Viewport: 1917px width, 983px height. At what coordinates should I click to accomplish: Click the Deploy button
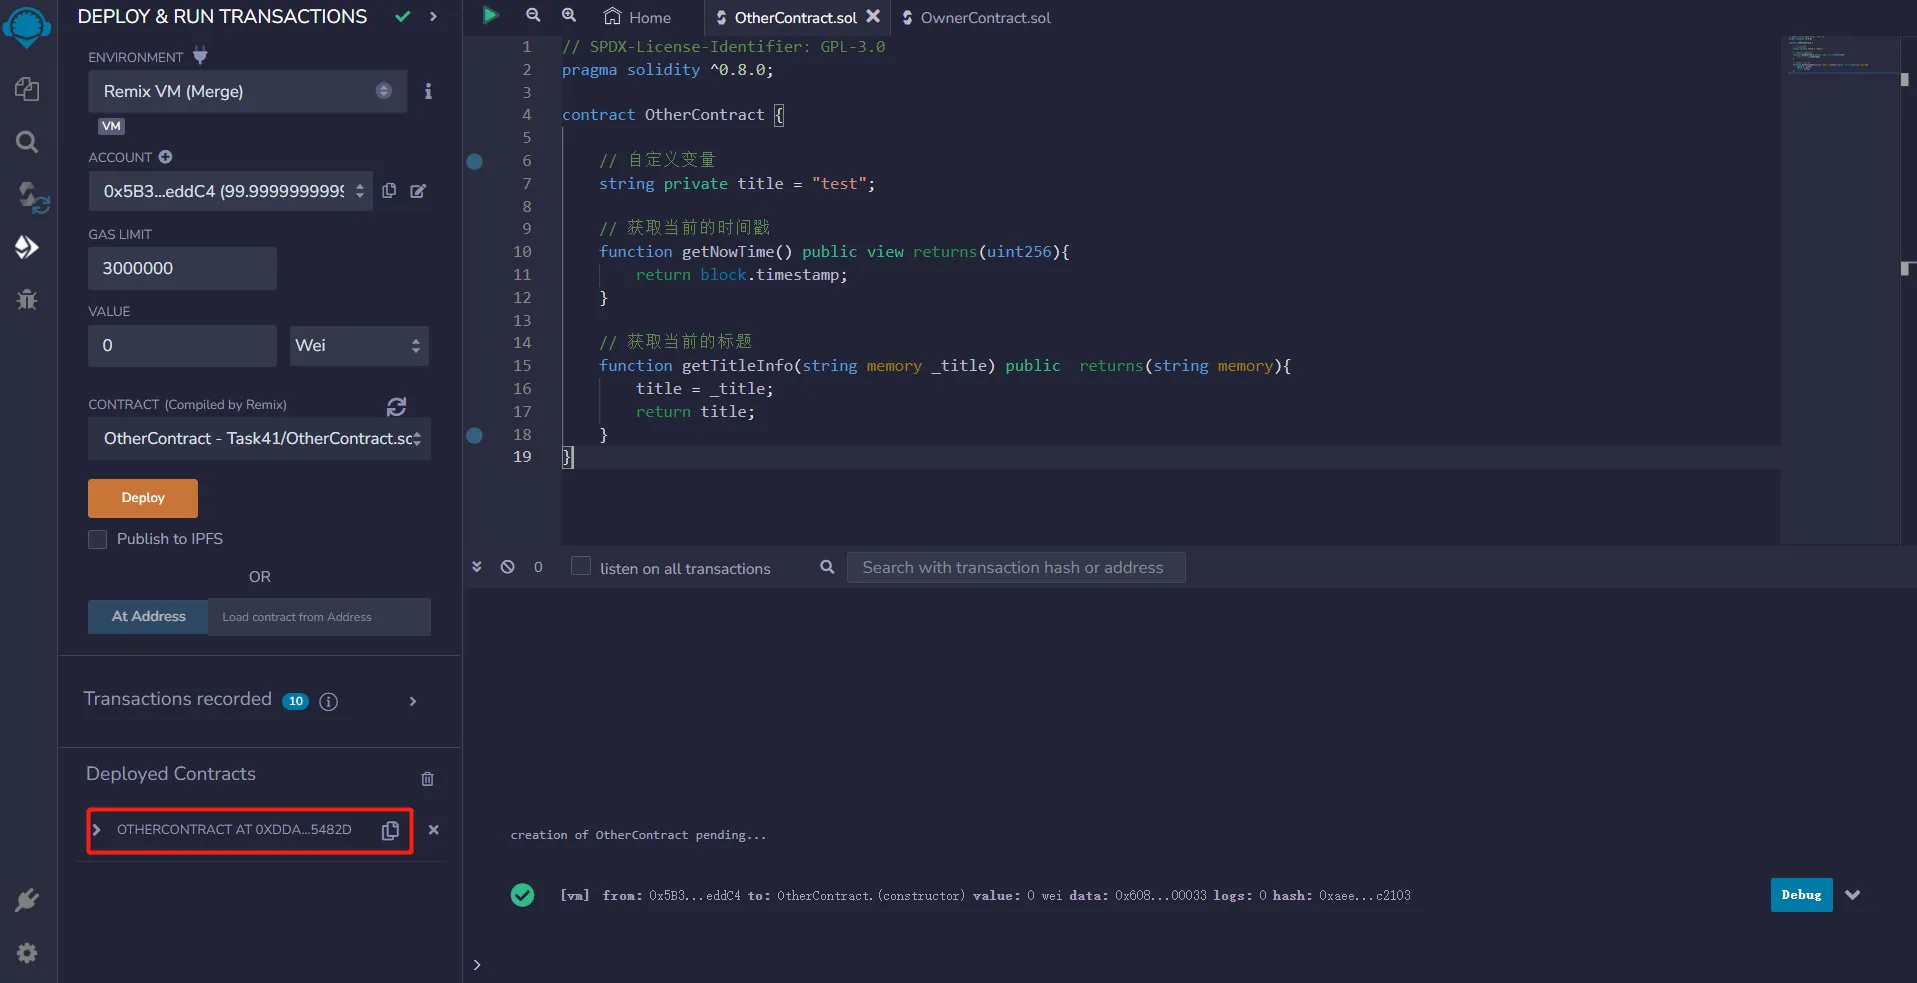(143, 498)
